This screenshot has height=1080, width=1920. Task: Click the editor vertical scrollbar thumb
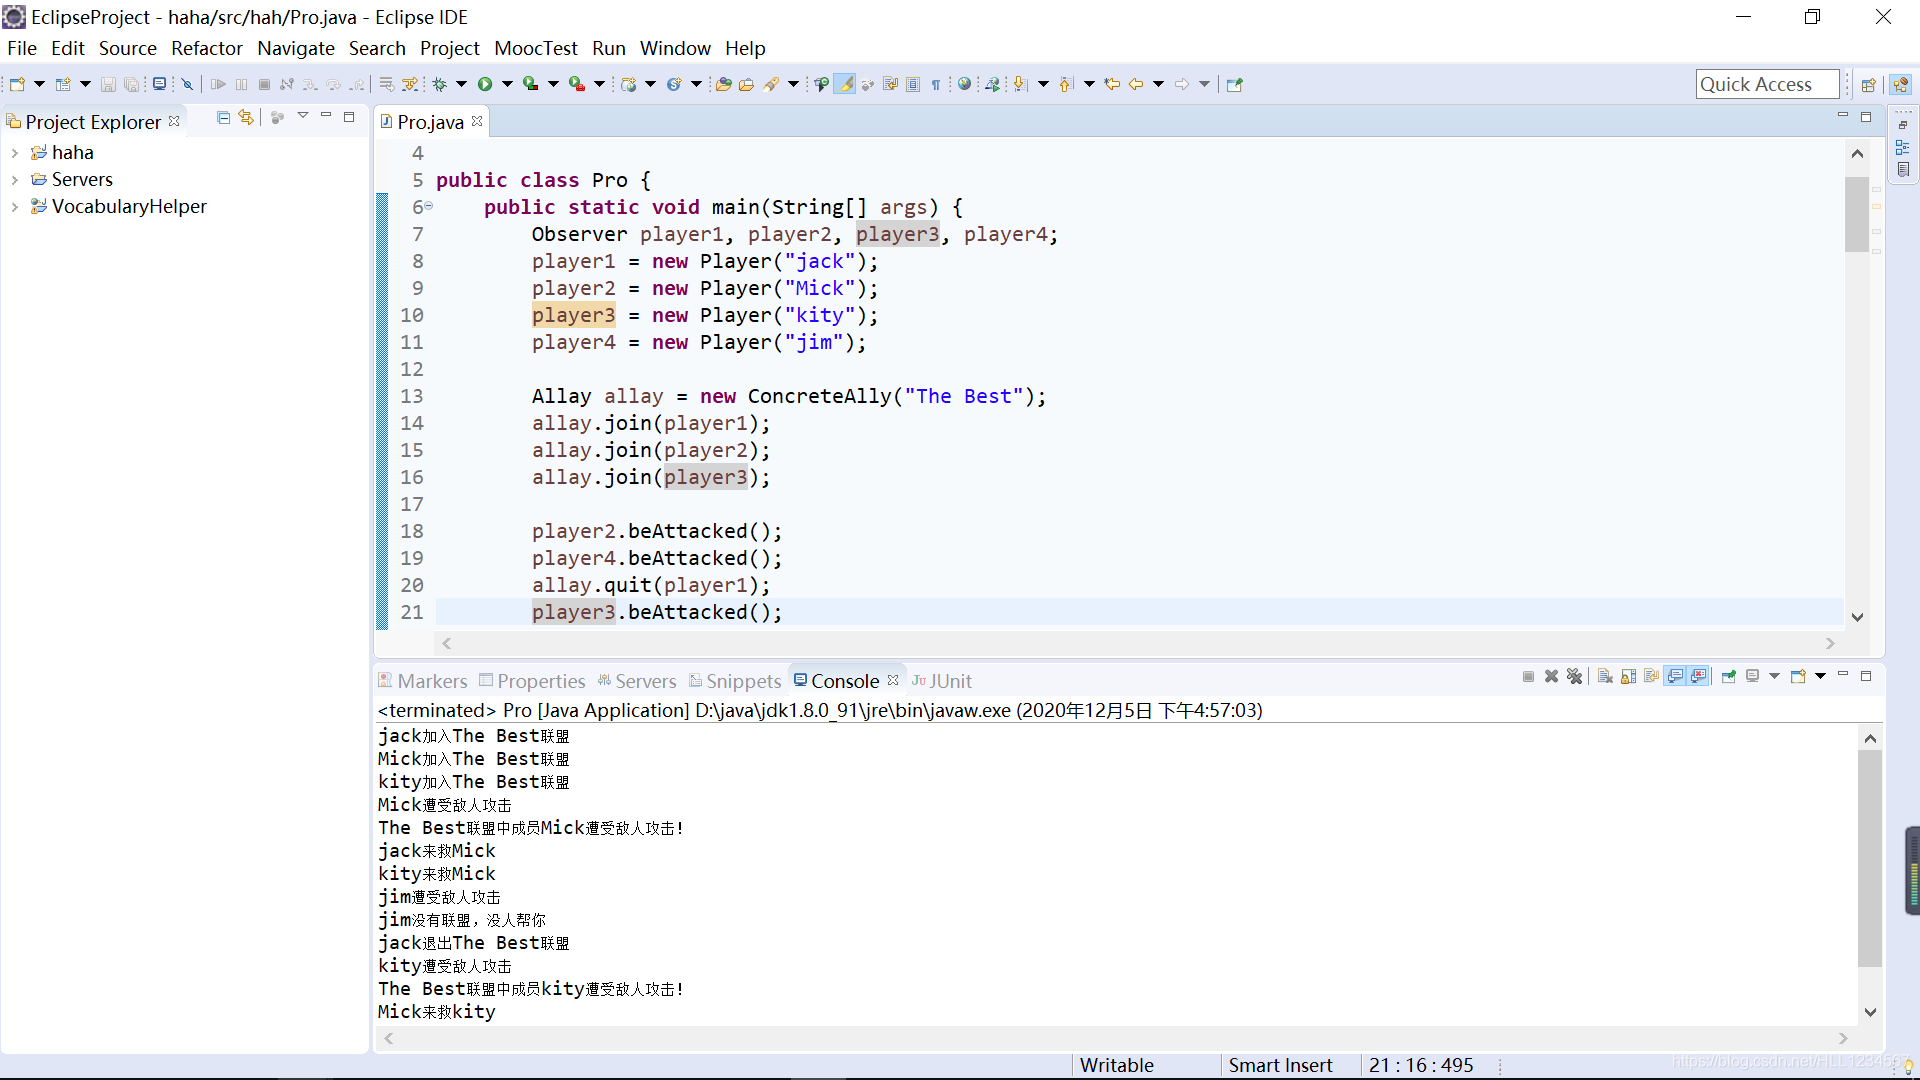coord(1857,214)
